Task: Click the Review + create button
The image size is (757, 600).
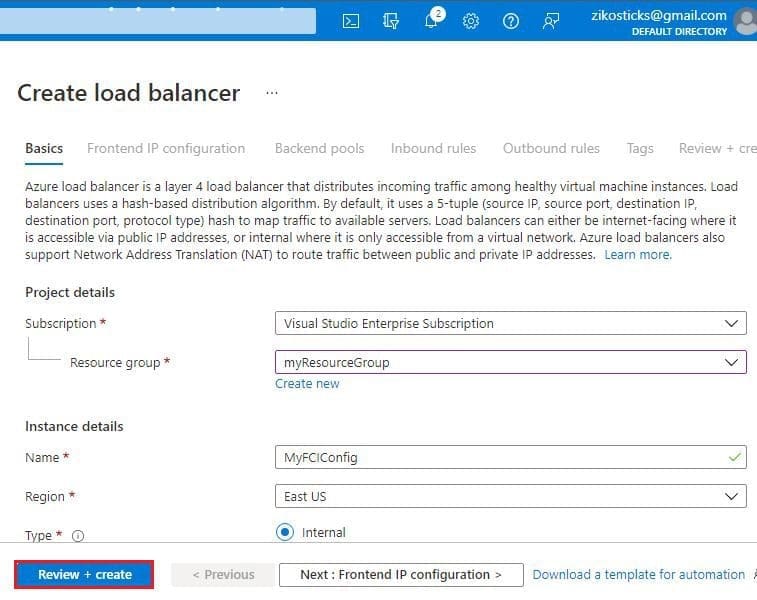Action: (84, 574)
